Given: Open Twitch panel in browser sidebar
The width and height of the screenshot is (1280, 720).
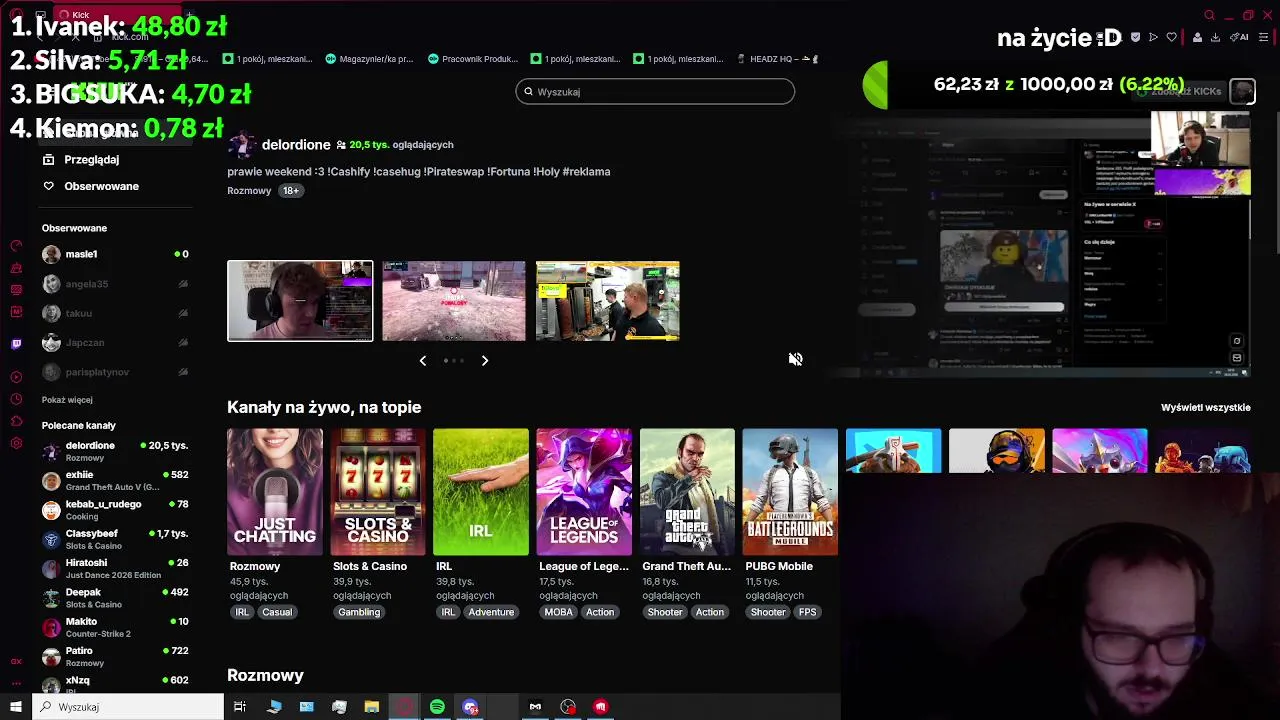Looking at the screenshot, I should click(x=16, y=343).
